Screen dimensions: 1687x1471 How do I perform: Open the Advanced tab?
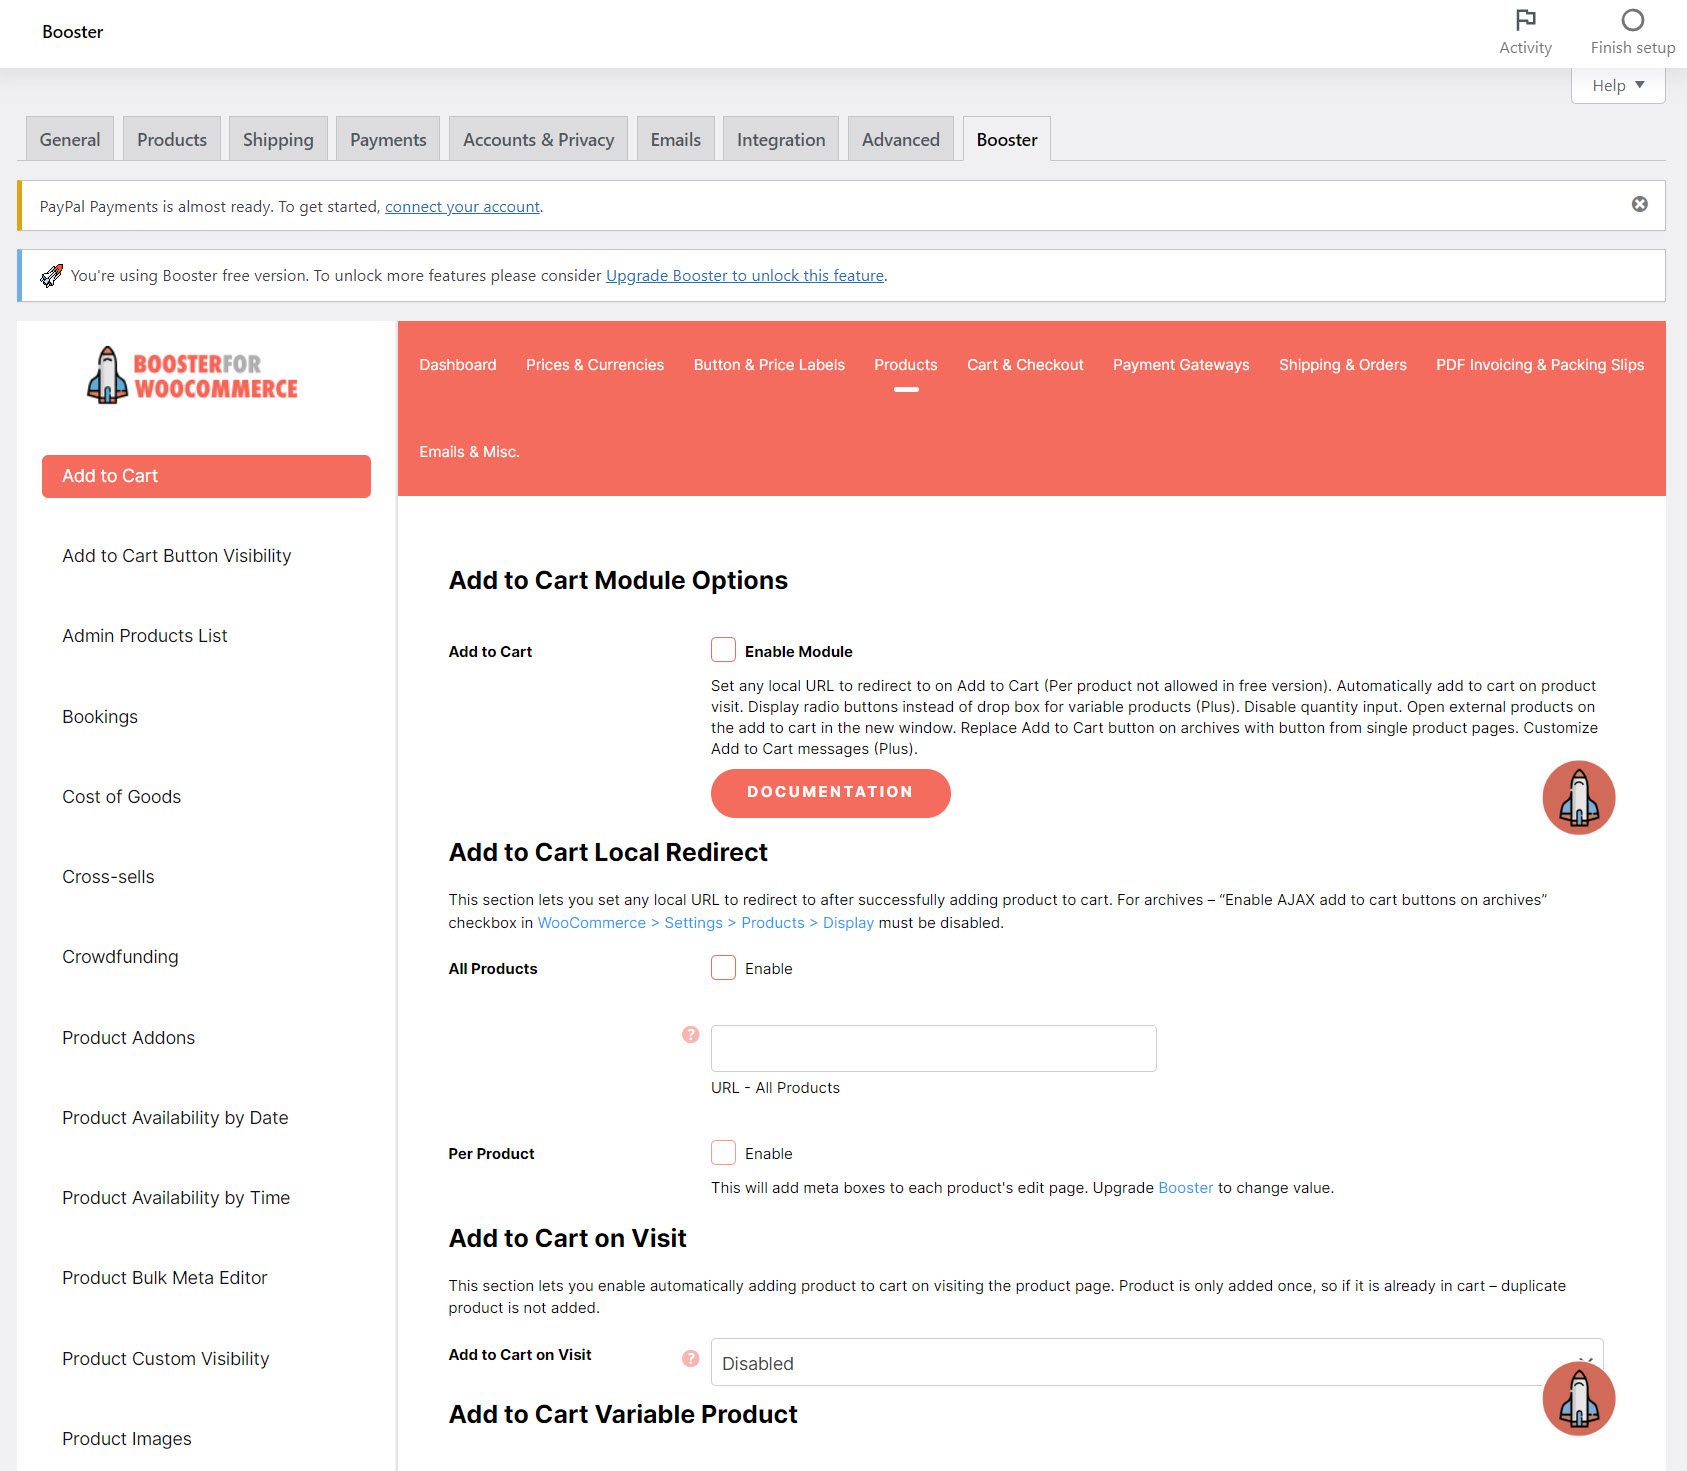(x=900, y=139)
